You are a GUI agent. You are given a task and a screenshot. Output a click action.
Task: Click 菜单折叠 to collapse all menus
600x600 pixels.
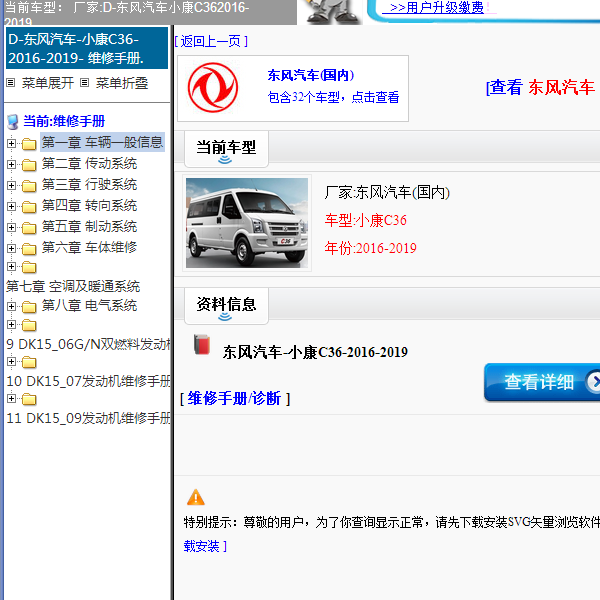(122, 83)
